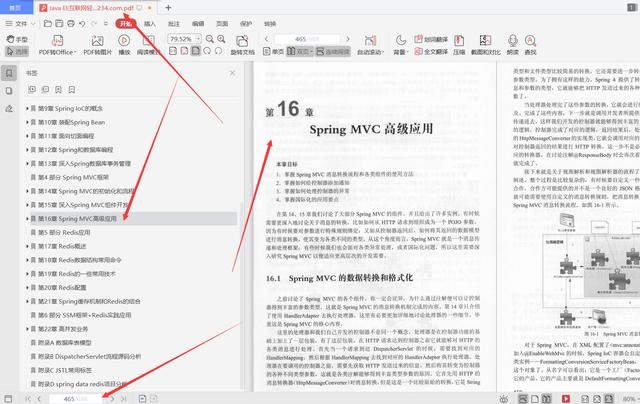Select 第4部分 Spring MVC框架 bookmark
Image resolution: width=640 pixels, height=404 pixels.
point(73,177)
